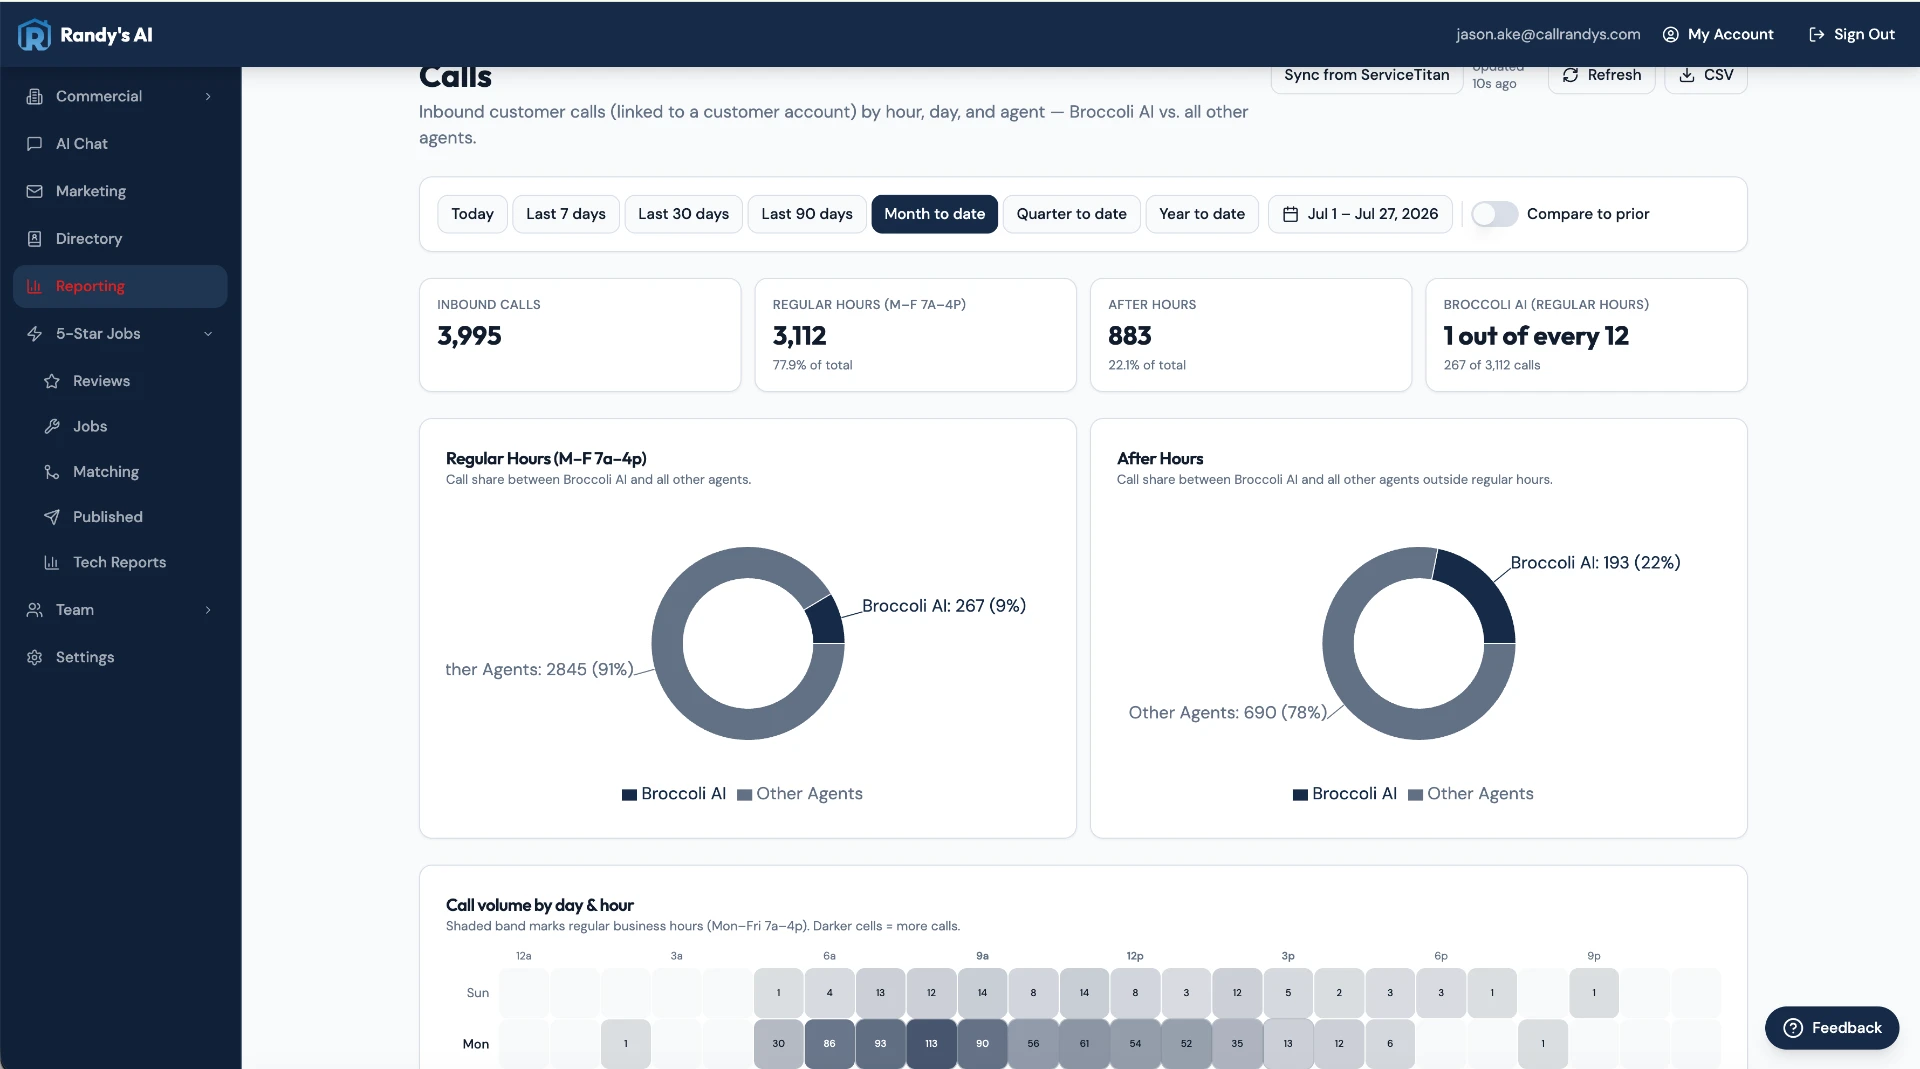
Task: Click the Other Agents legend swatch in After Hours
Action: pyautogui.click(x=1415, y=795)
